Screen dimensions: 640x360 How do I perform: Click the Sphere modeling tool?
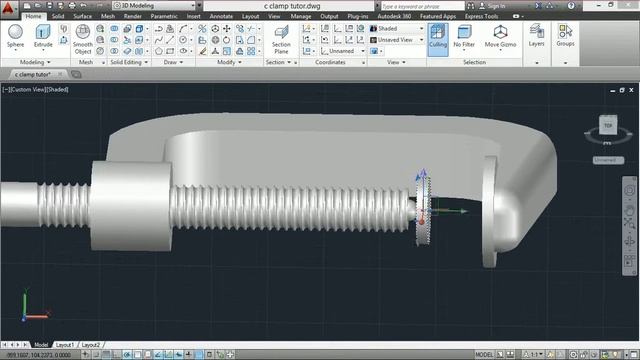[x=16, y=36]
